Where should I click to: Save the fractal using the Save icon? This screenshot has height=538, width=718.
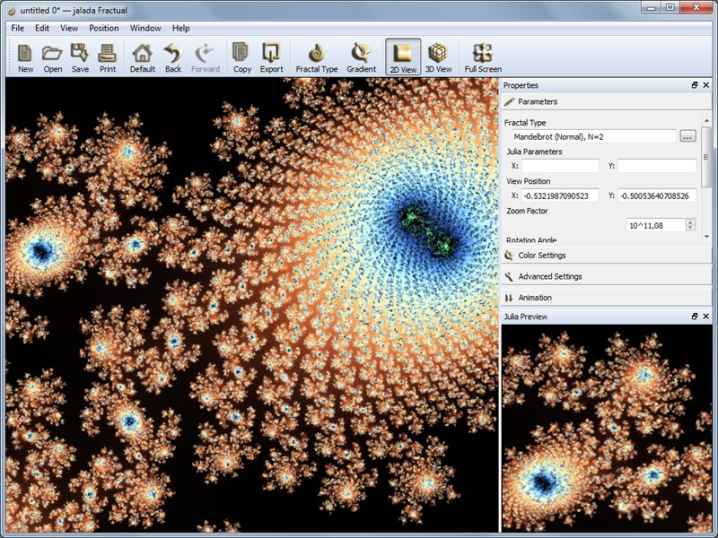point(80,56)
